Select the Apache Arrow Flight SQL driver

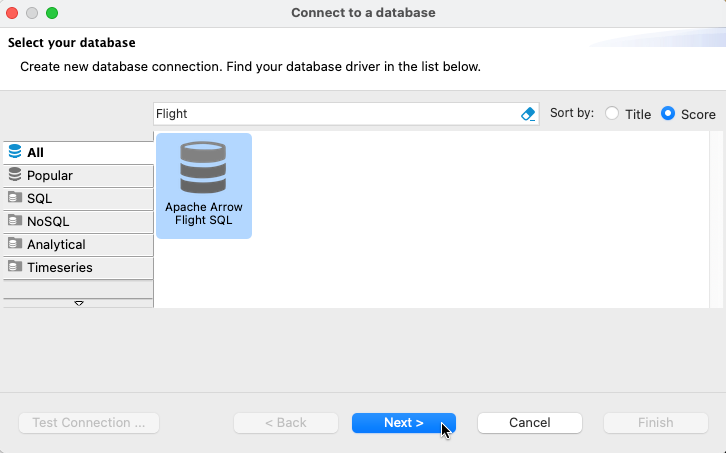click(x=204, y=186)
